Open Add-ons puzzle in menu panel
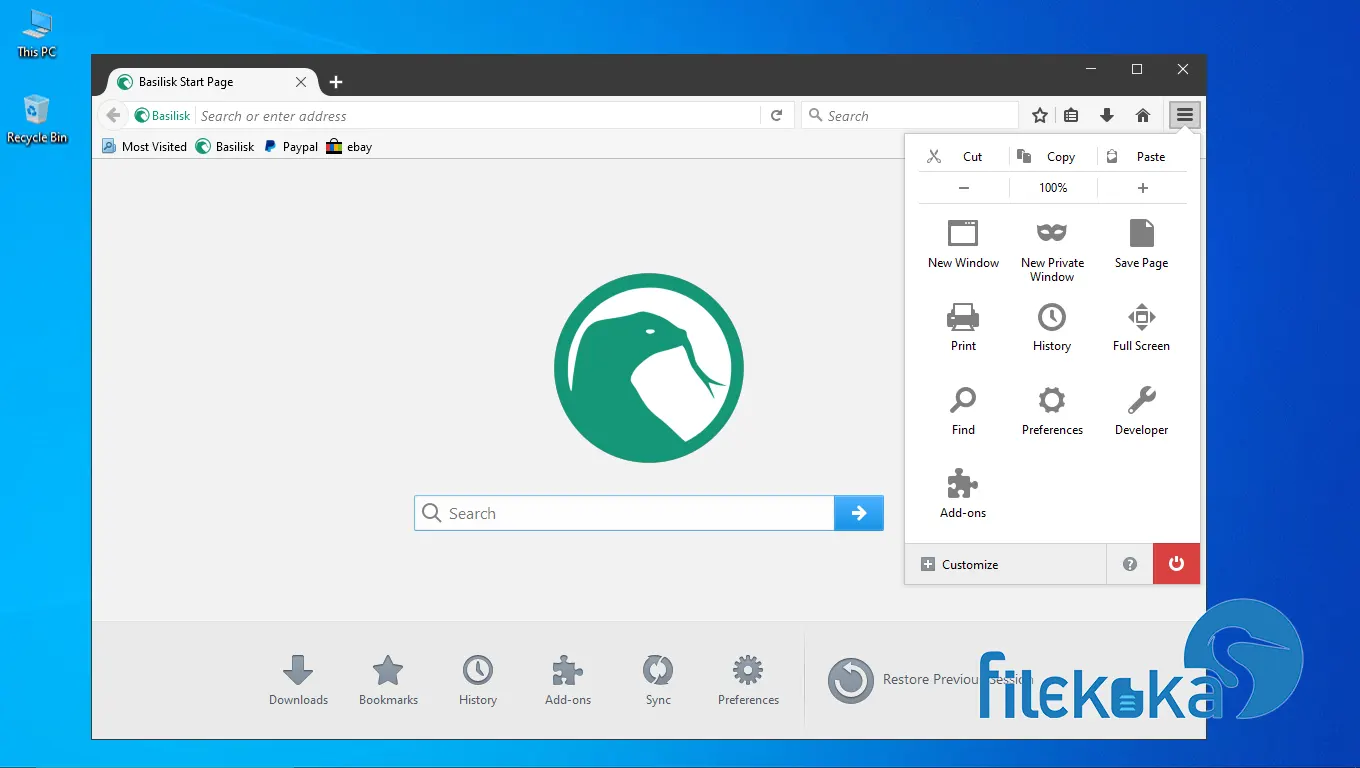This screenshot has width=1360, height=768. coord(963,494)
